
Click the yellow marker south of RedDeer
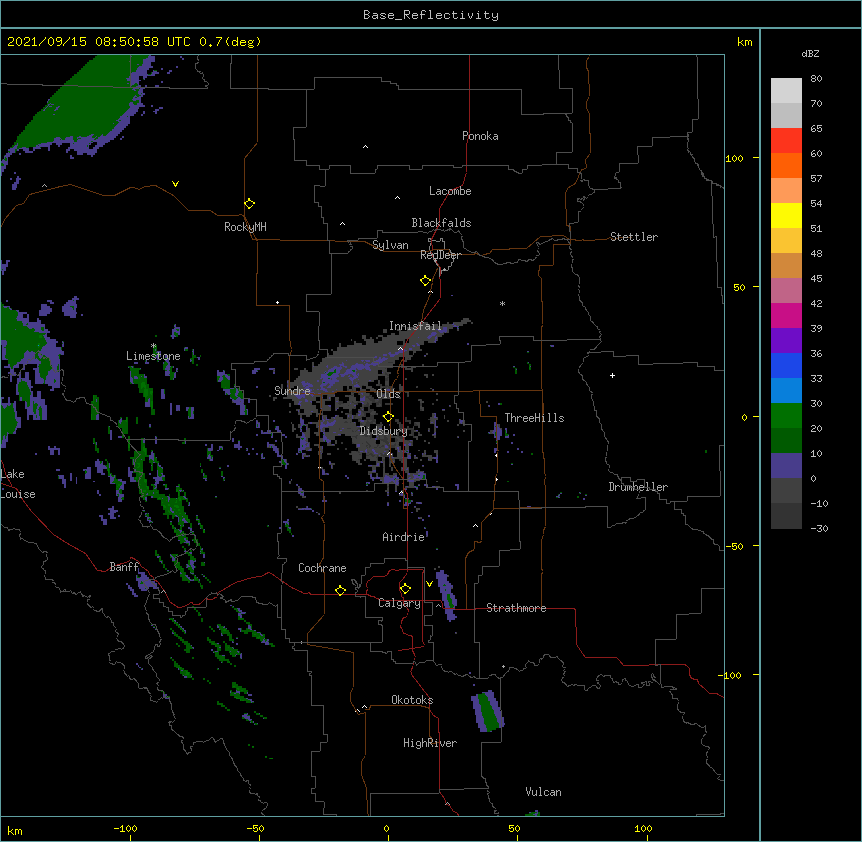click(425, 281)
